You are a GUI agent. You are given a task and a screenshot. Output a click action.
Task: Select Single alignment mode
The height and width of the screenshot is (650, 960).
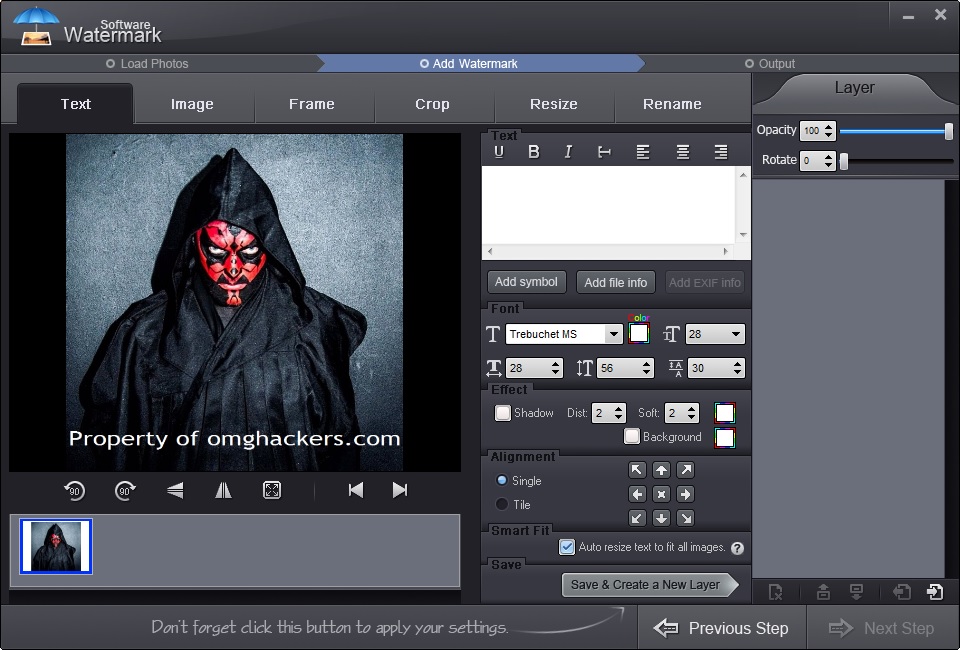coord(502,480)
